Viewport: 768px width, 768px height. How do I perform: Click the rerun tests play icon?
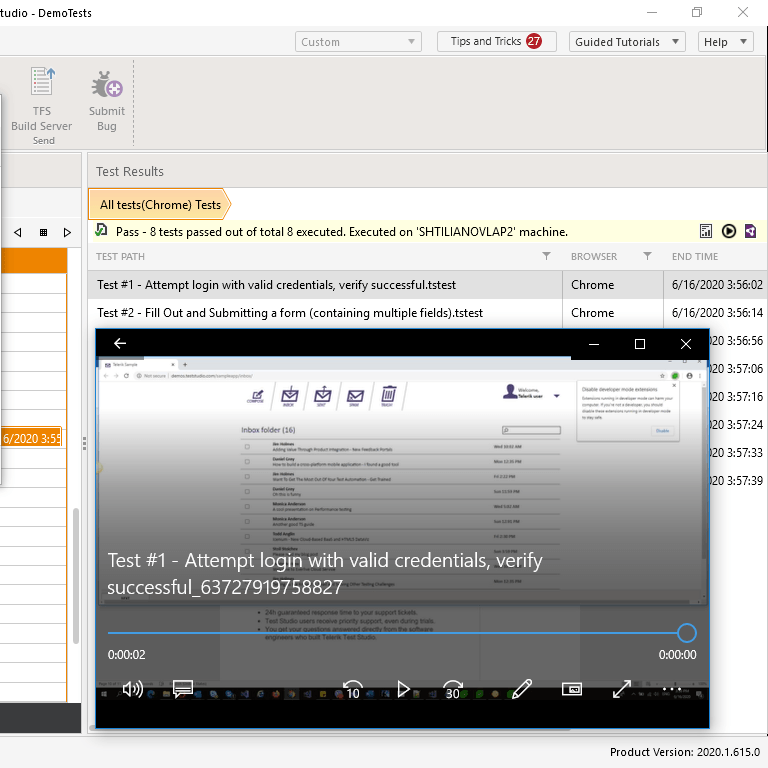[x=729, y=231]
